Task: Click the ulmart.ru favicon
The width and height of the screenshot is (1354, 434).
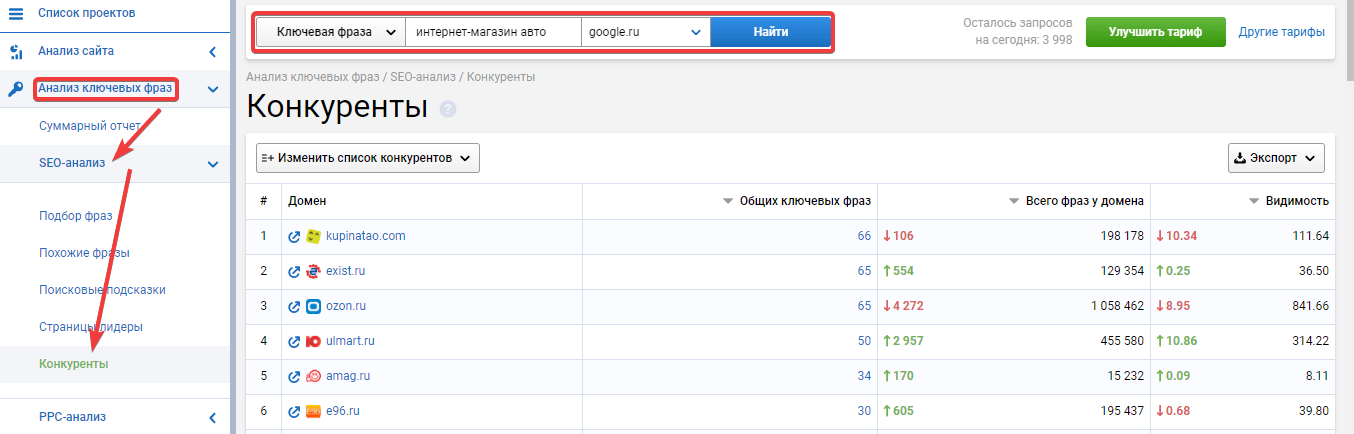Action: pos(313,342)
